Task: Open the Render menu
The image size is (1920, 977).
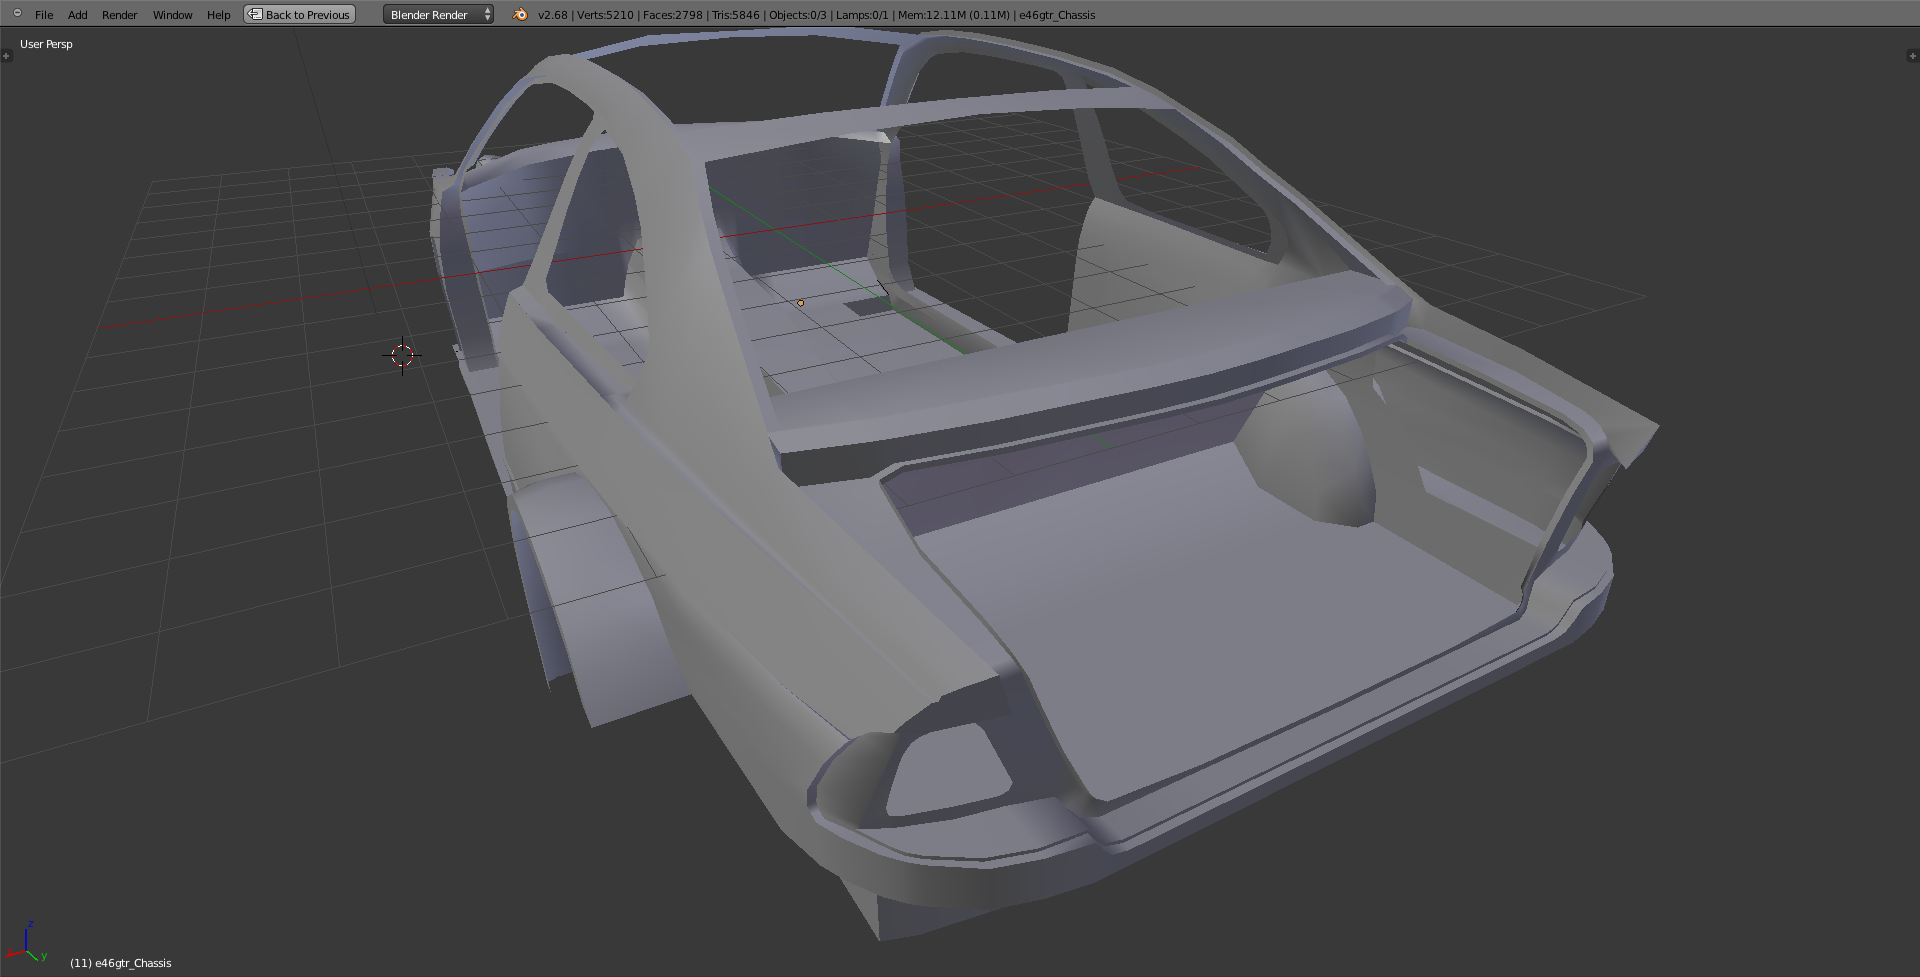Action: pos(120,15)
